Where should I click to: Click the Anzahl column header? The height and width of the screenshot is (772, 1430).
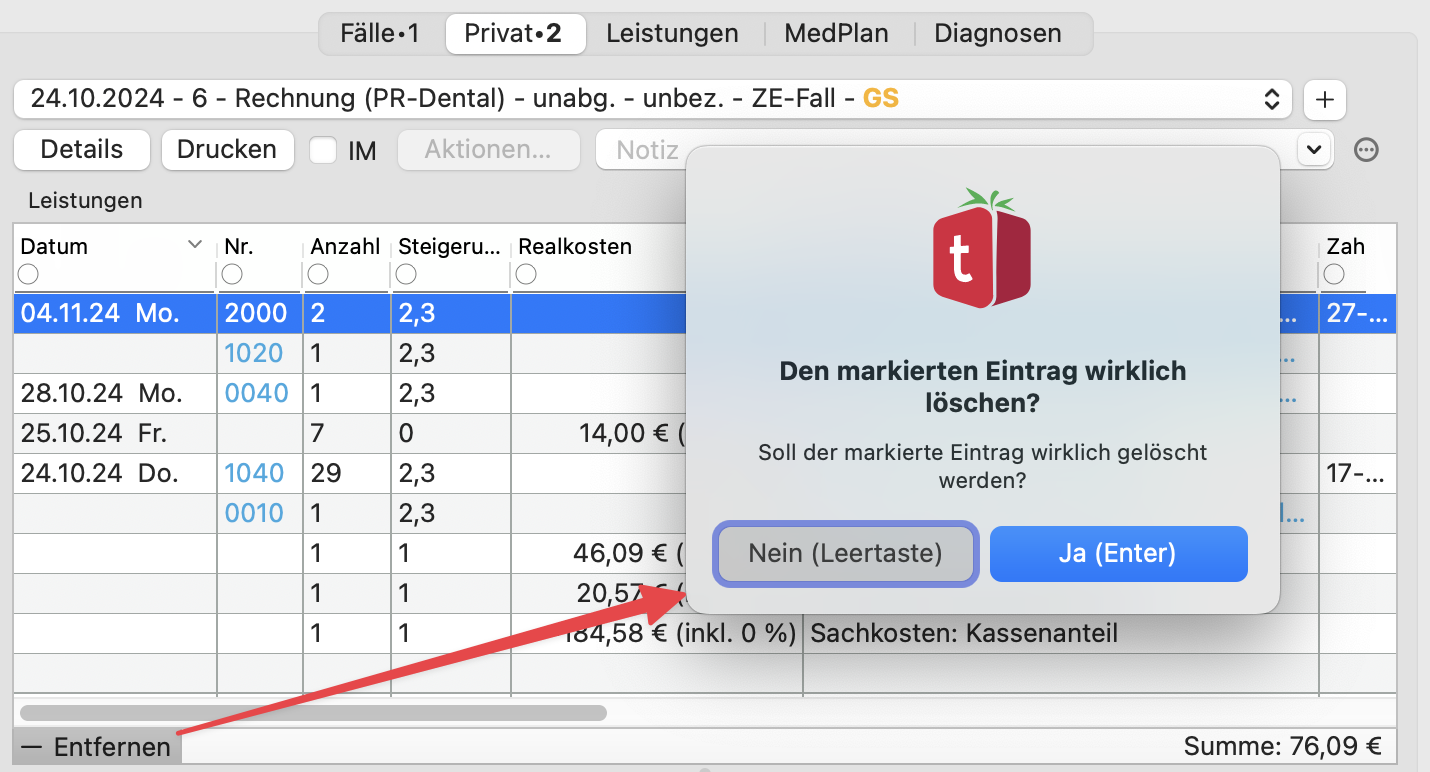pos(345,246)
